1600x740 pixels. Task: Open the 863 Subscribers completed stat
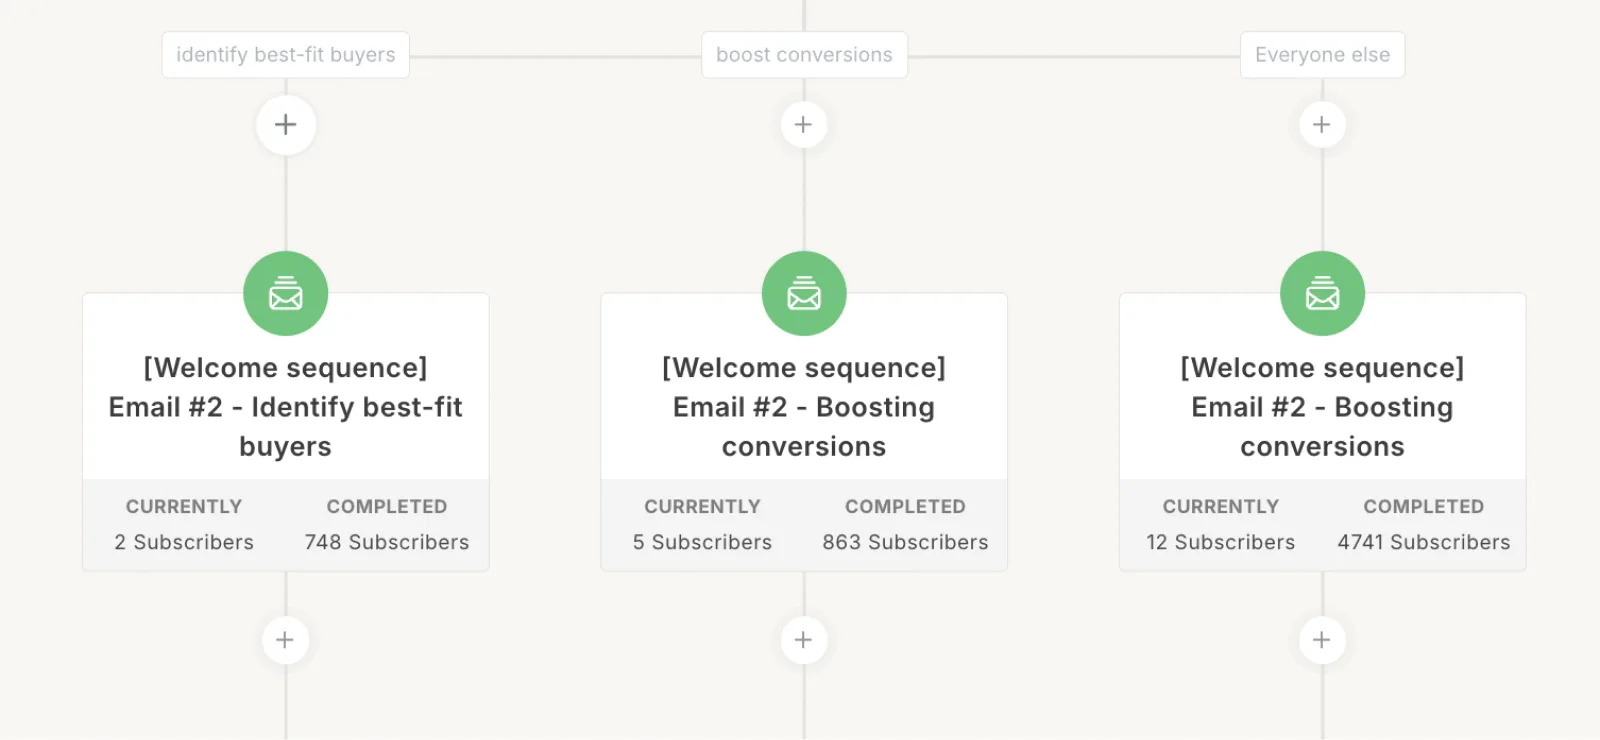point(905,542)
